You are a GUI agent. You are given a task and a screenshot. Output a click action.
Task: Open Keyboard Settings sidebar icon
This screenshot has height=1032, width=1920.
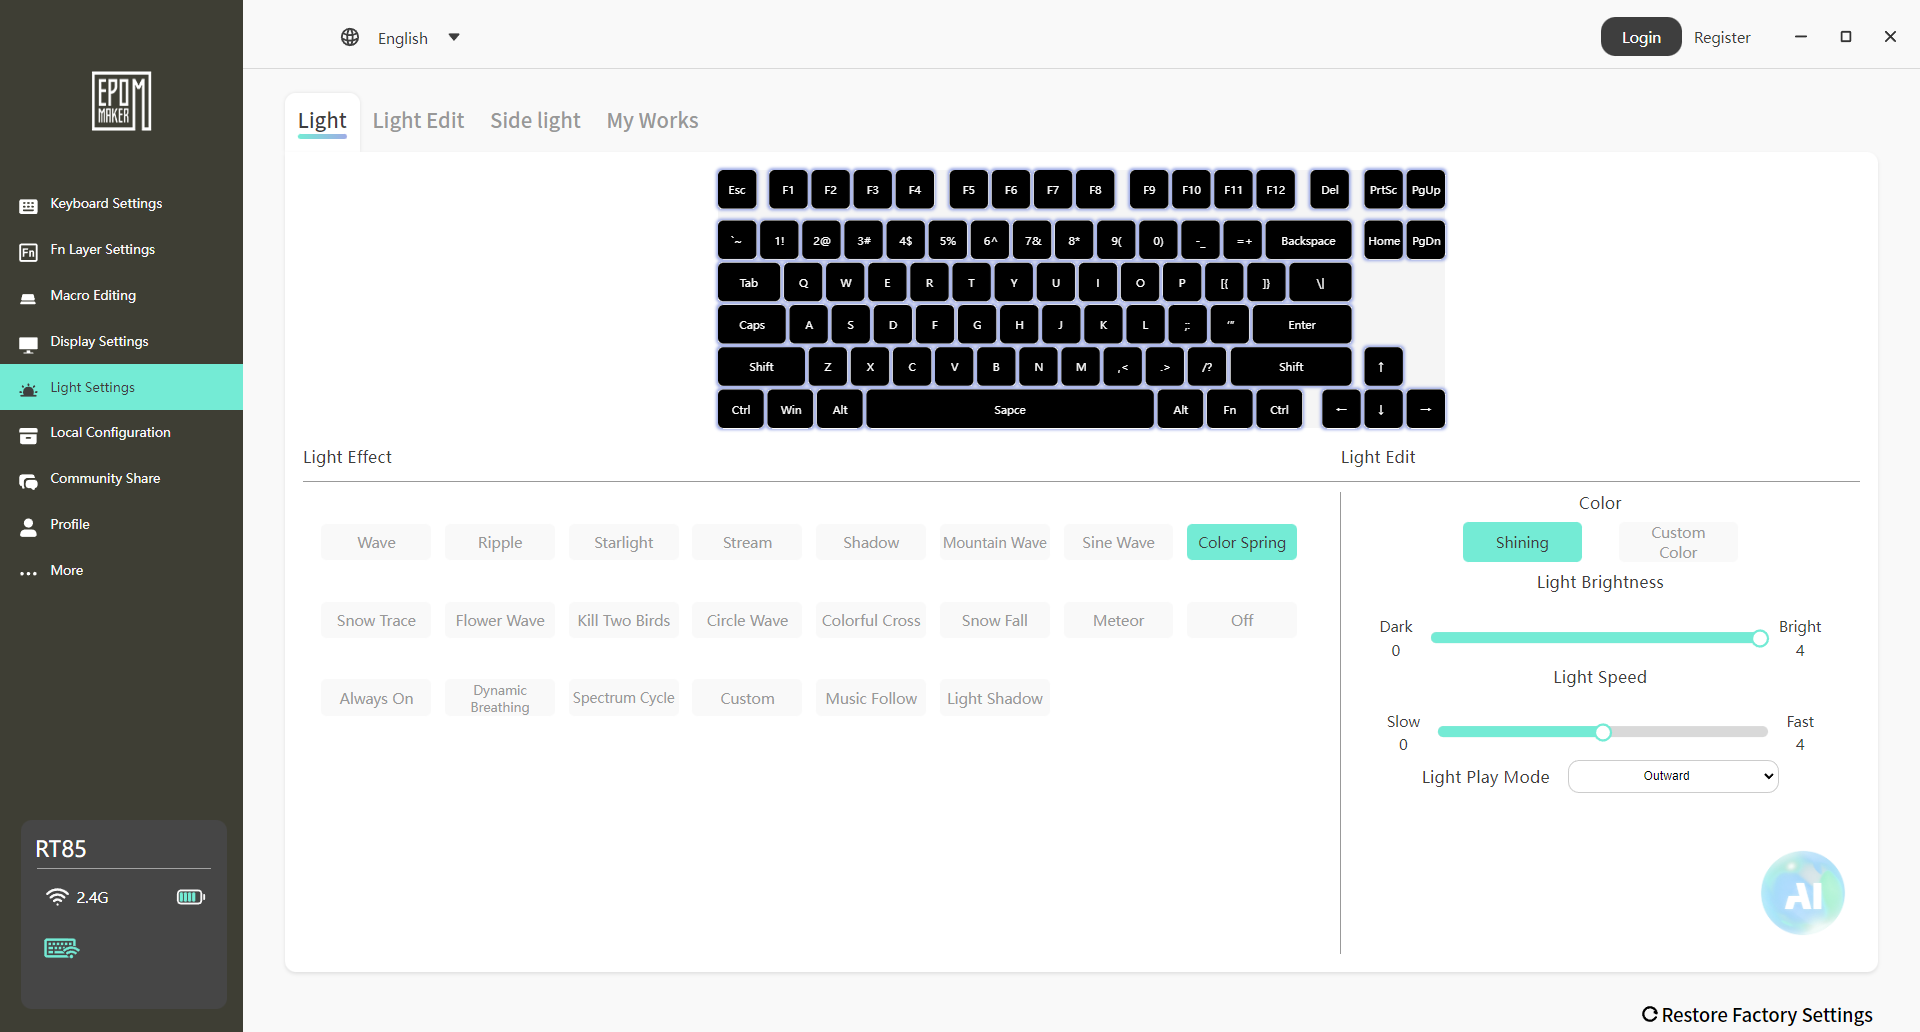tap(28, 205)
